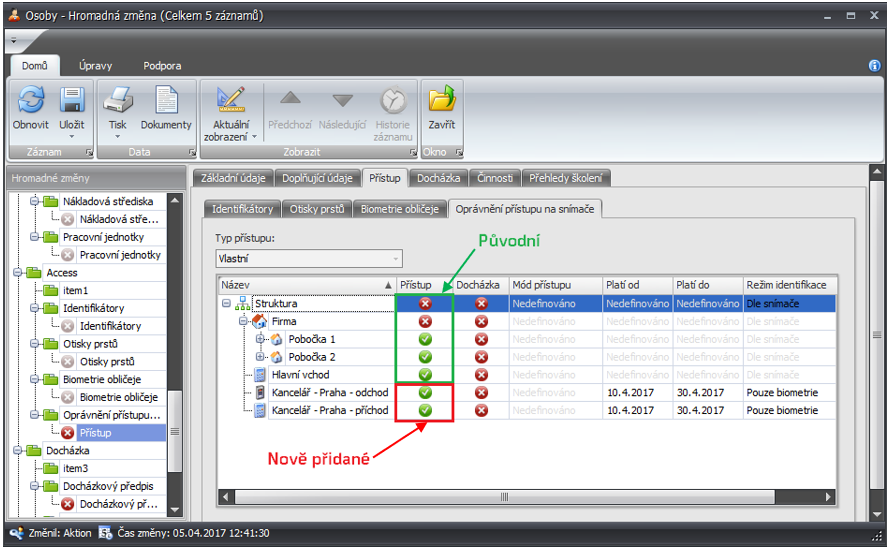Toggle Přístup for the Struktura row
The width and height of the screenshot is (889, 547).
[425, 304]
